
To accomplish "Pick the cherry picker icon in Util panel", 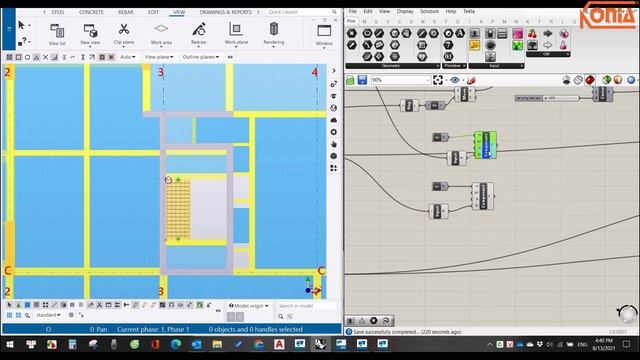I will (532, 33).
